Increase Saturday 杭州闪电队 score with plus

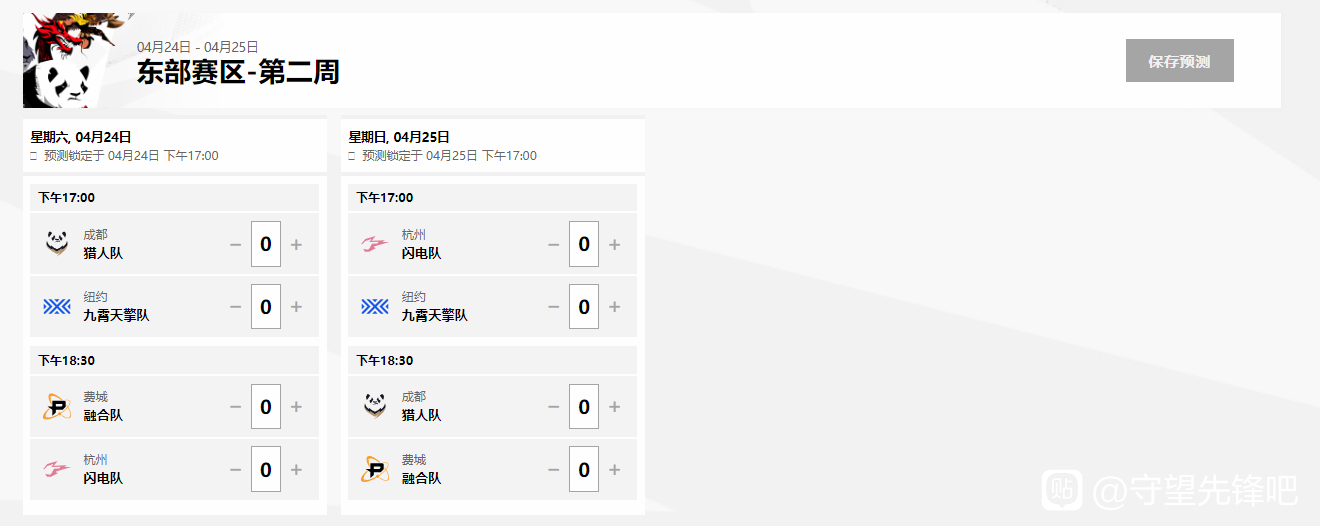[296, 470]
